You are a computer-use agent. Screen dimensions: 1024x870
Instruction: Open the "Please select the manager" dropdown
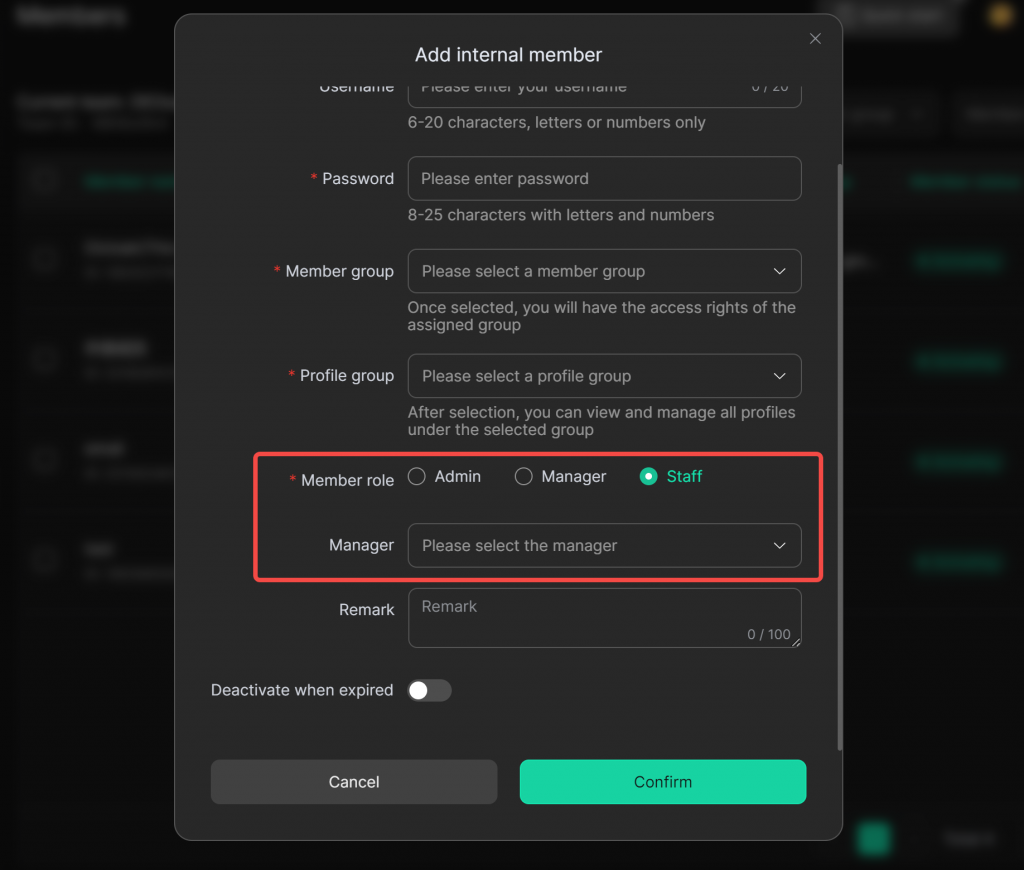pos(590,546)
